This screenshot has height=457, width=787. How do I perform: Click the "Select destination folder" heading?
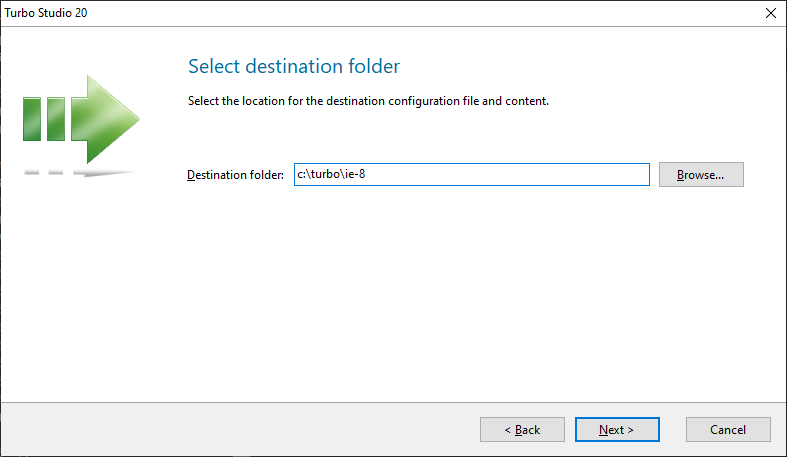tap(294, 67)
